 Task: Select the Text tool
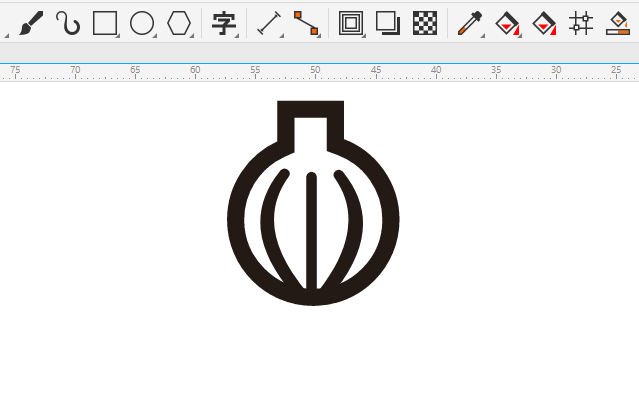coord(223,23)
